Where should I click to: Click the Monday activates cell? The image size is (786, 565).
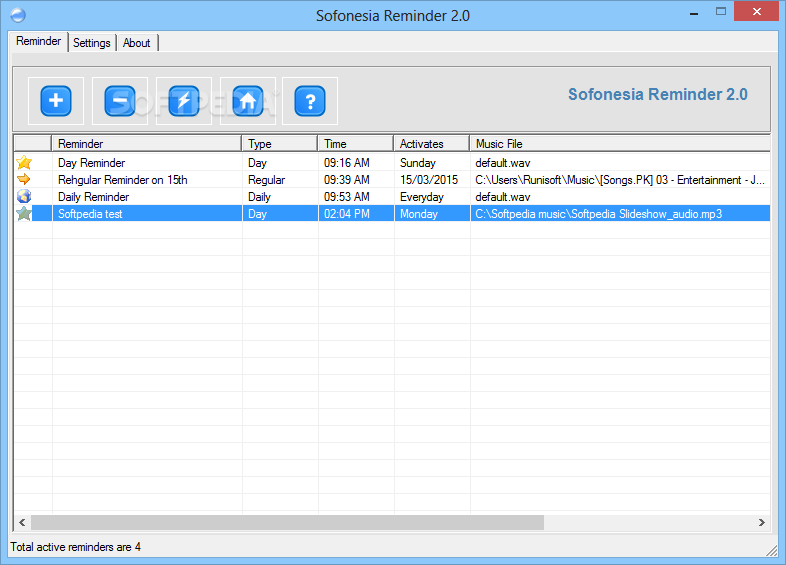419,214
